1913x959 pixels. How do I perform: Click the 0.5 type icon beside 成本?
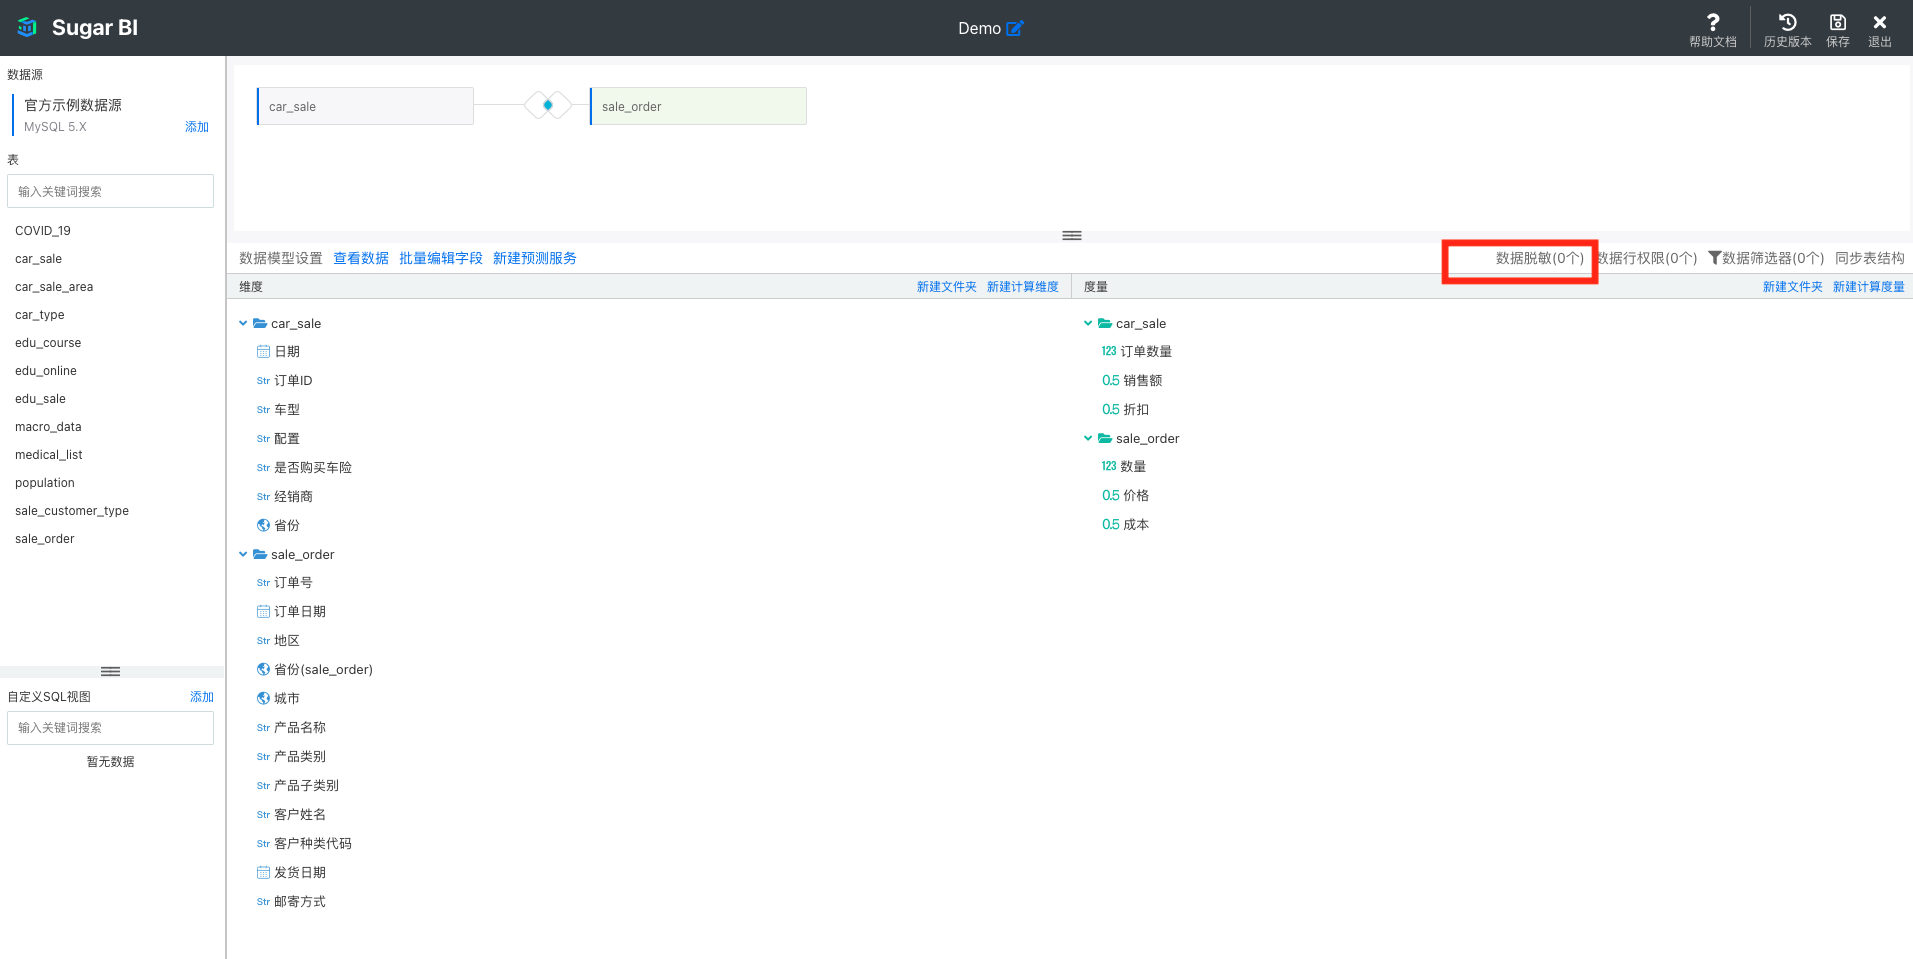pyautogui.click(x=1110, y=524)
